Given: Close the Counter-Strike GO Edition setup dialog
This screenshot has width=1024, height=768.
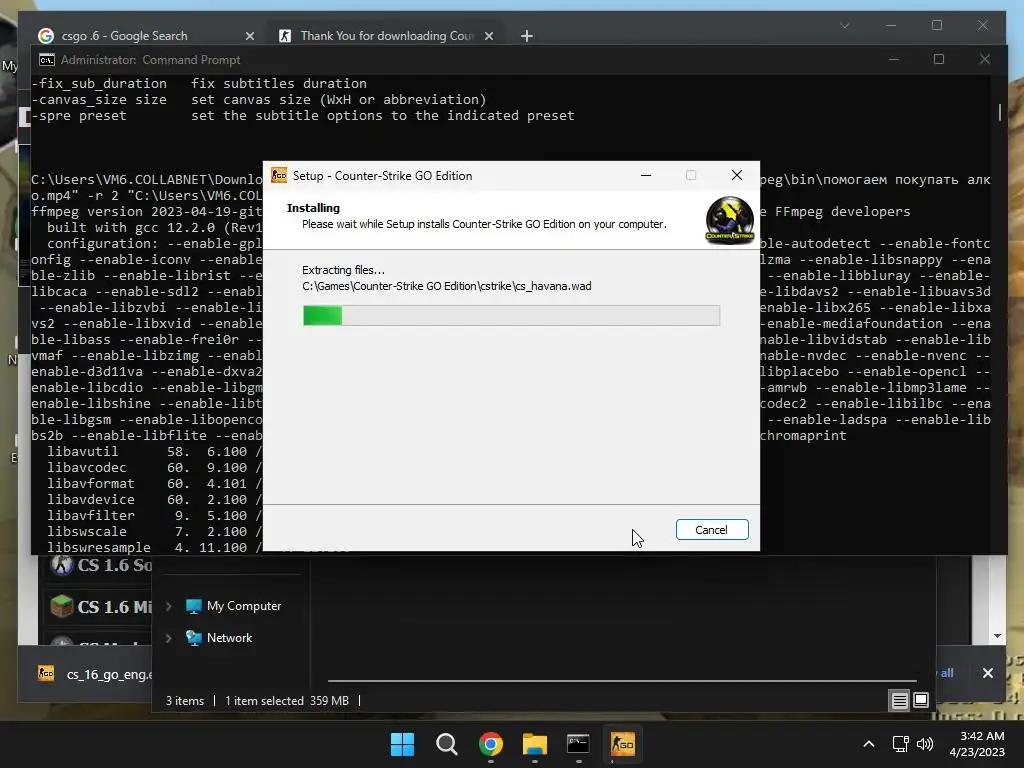Looking at the screenshot, I should click(x=737, y=175).
